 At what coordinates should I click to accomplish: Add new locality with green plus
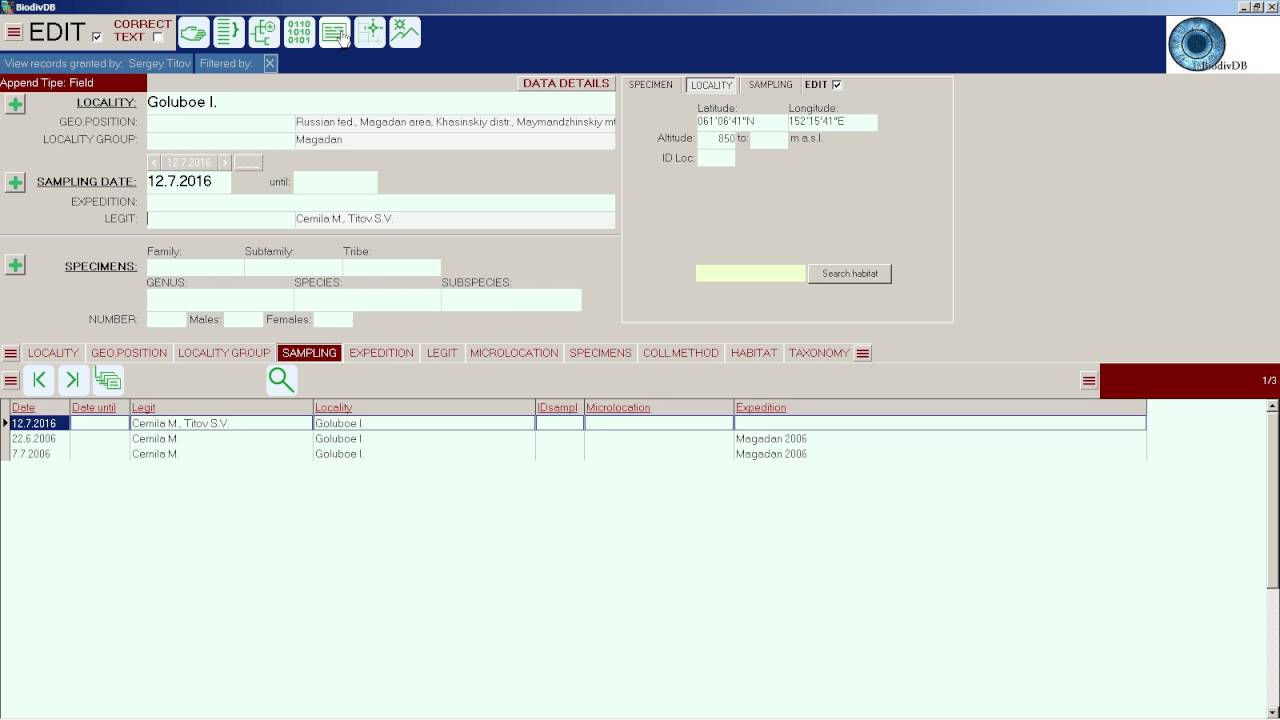coord(15,104)
